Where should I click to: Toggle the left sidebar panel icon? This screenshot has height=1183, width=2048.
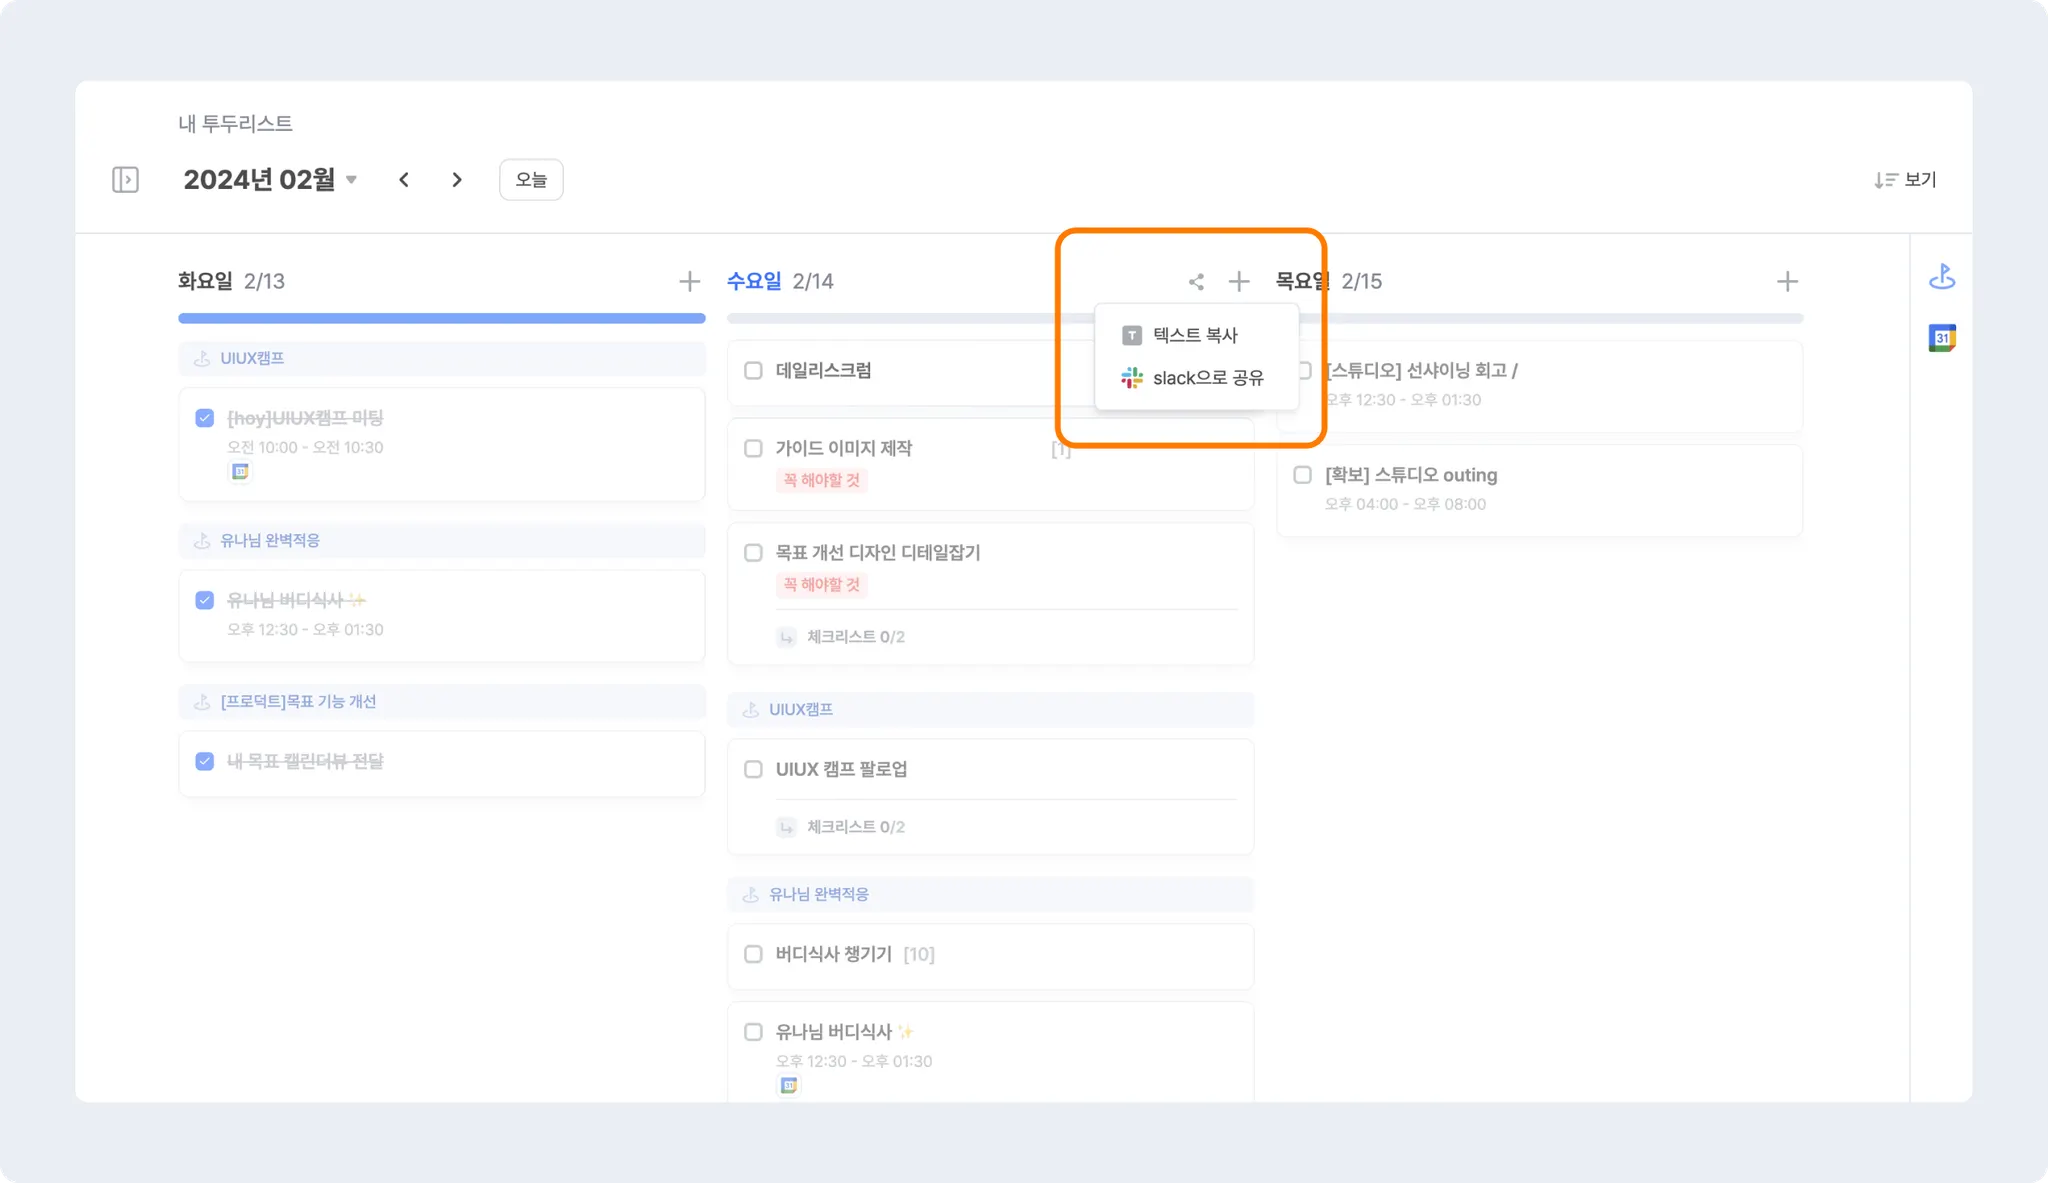[x=125, y=180]
